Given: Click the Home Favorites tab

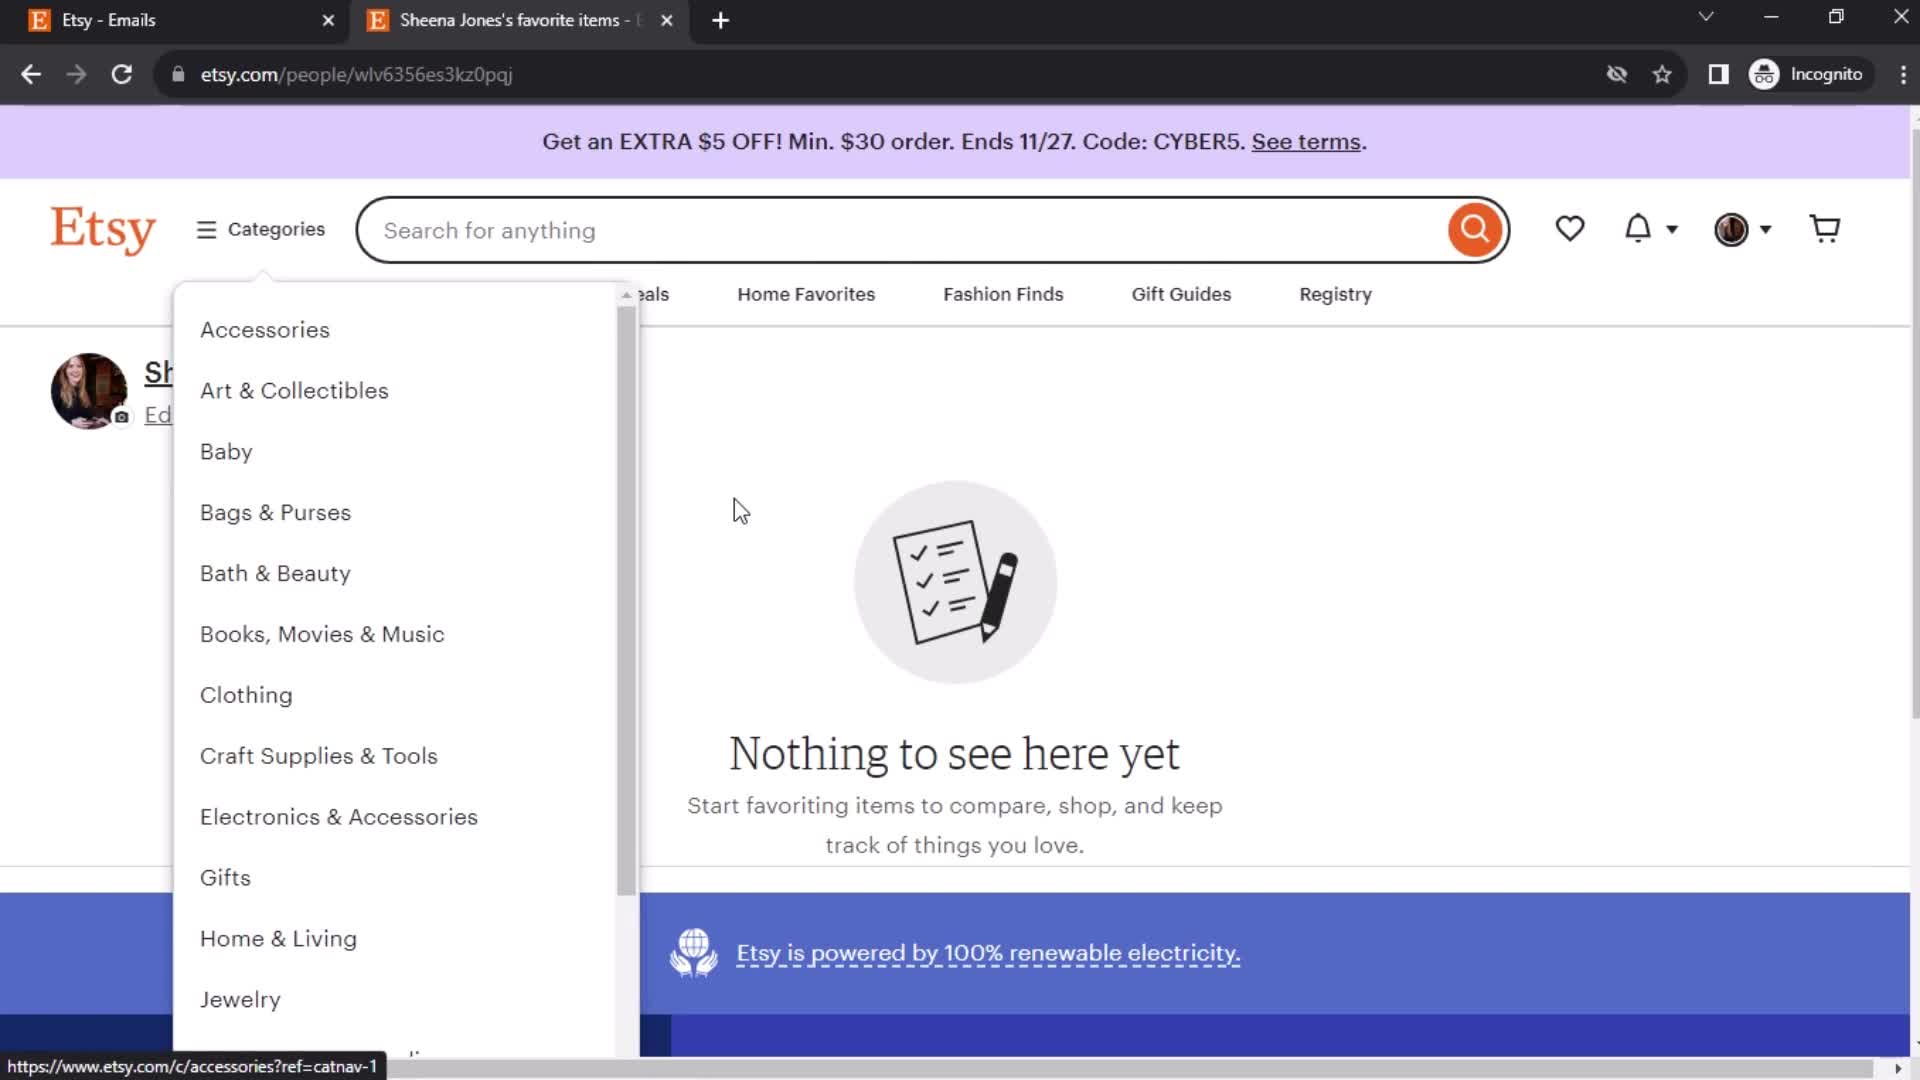Looking at the screenshot, I should tap(806, 294).
